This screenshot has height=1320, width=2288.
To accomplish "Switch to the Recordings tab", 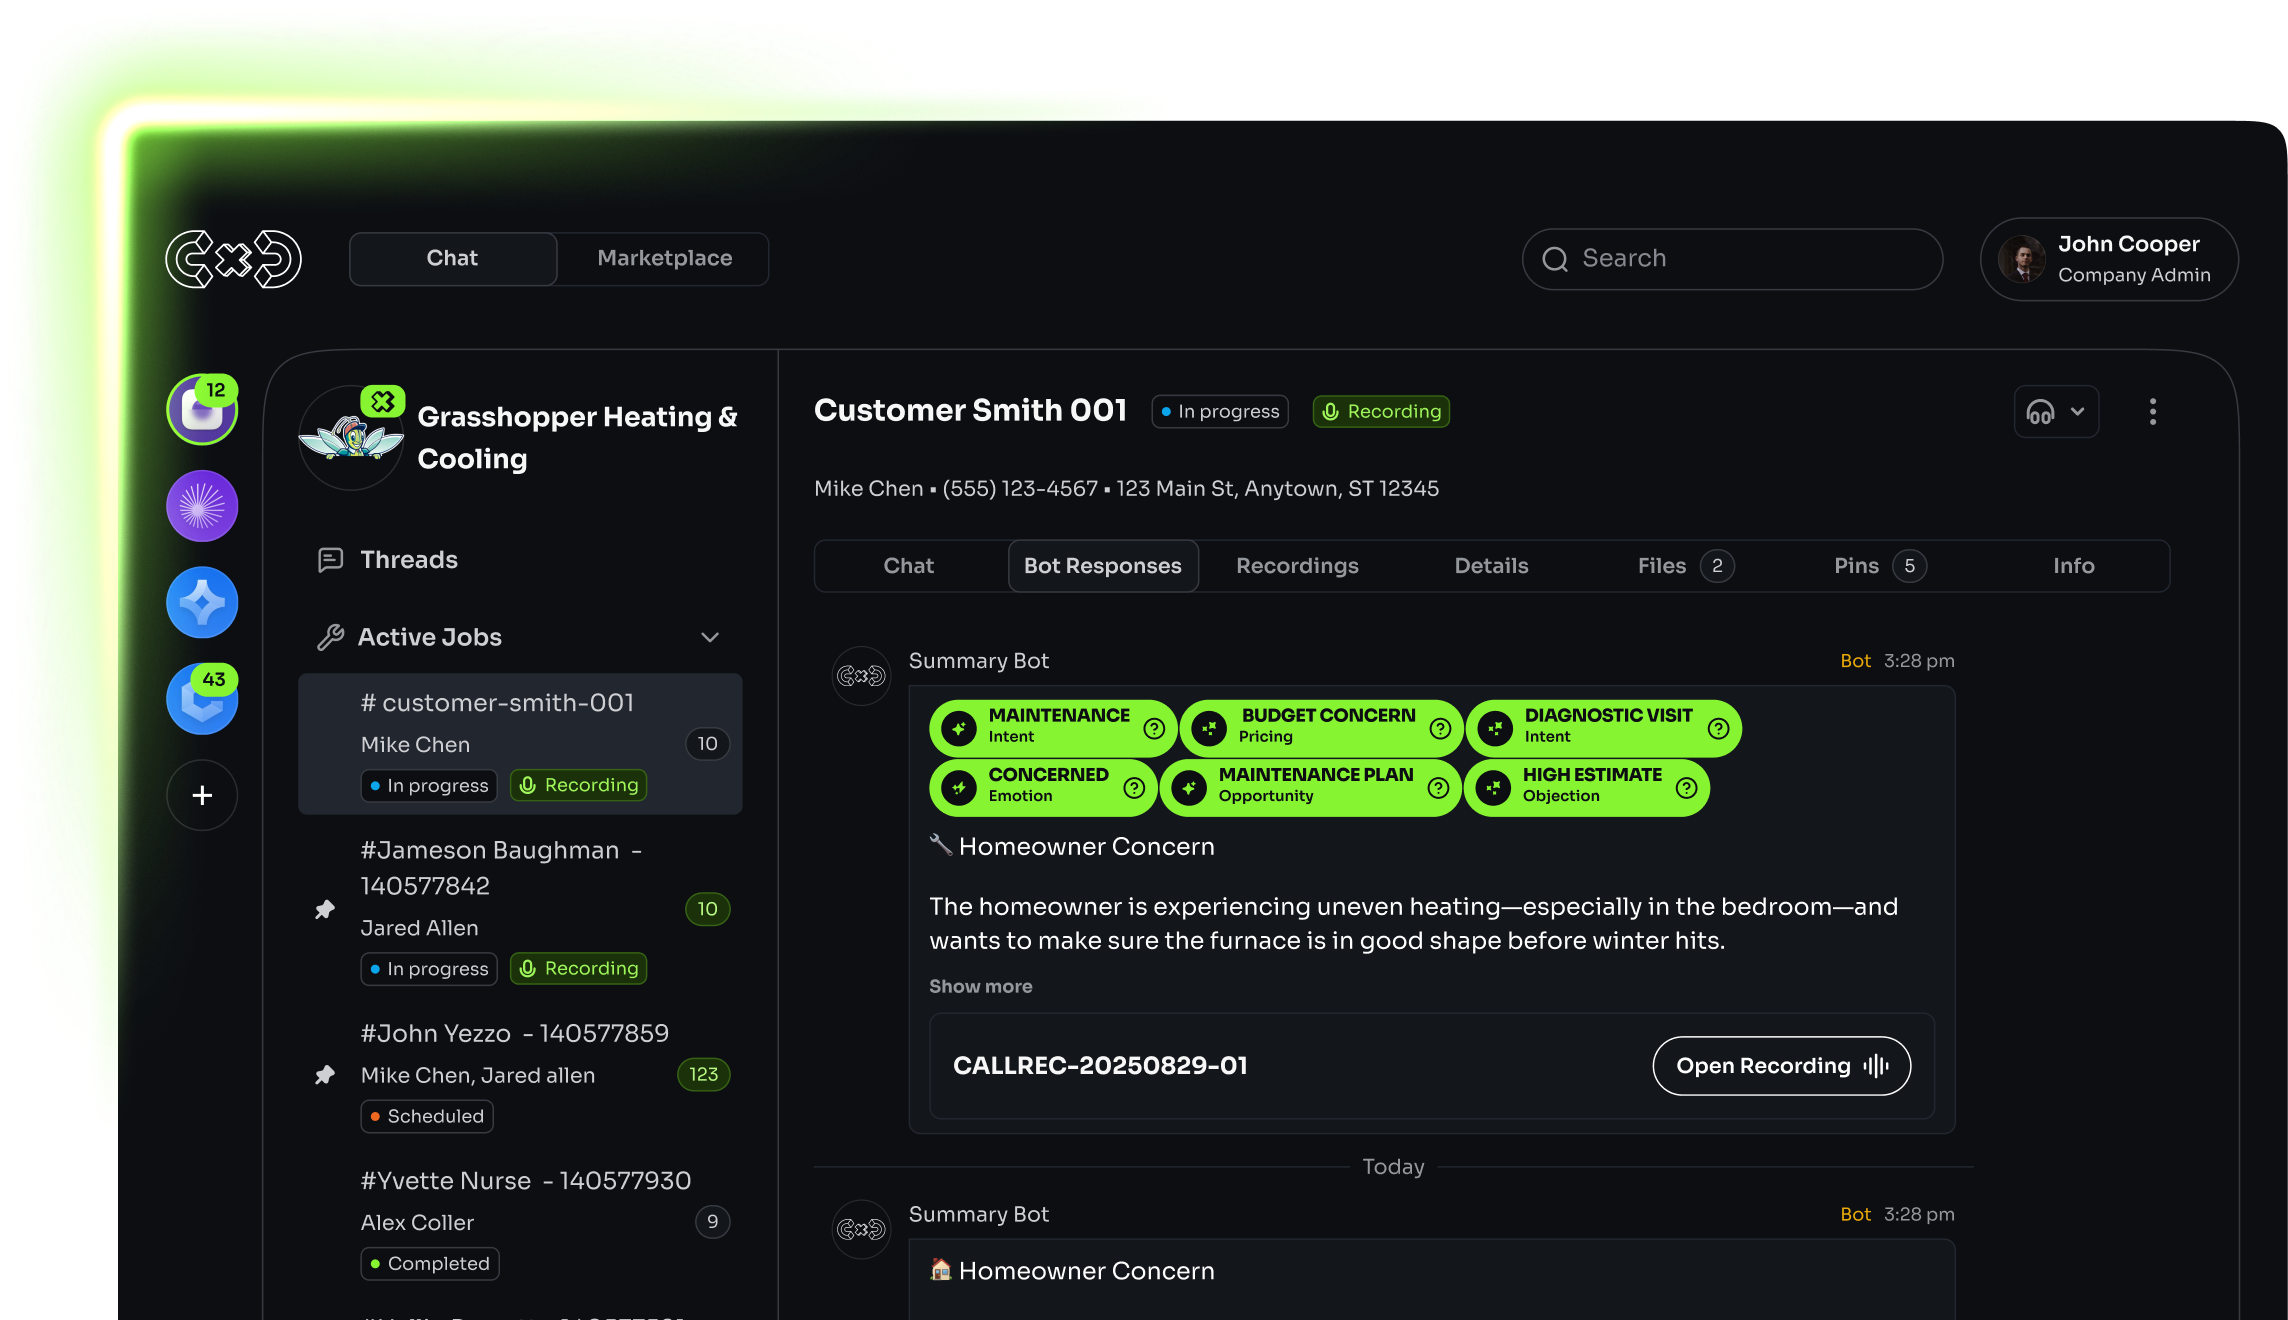I will pos(1297,566).
